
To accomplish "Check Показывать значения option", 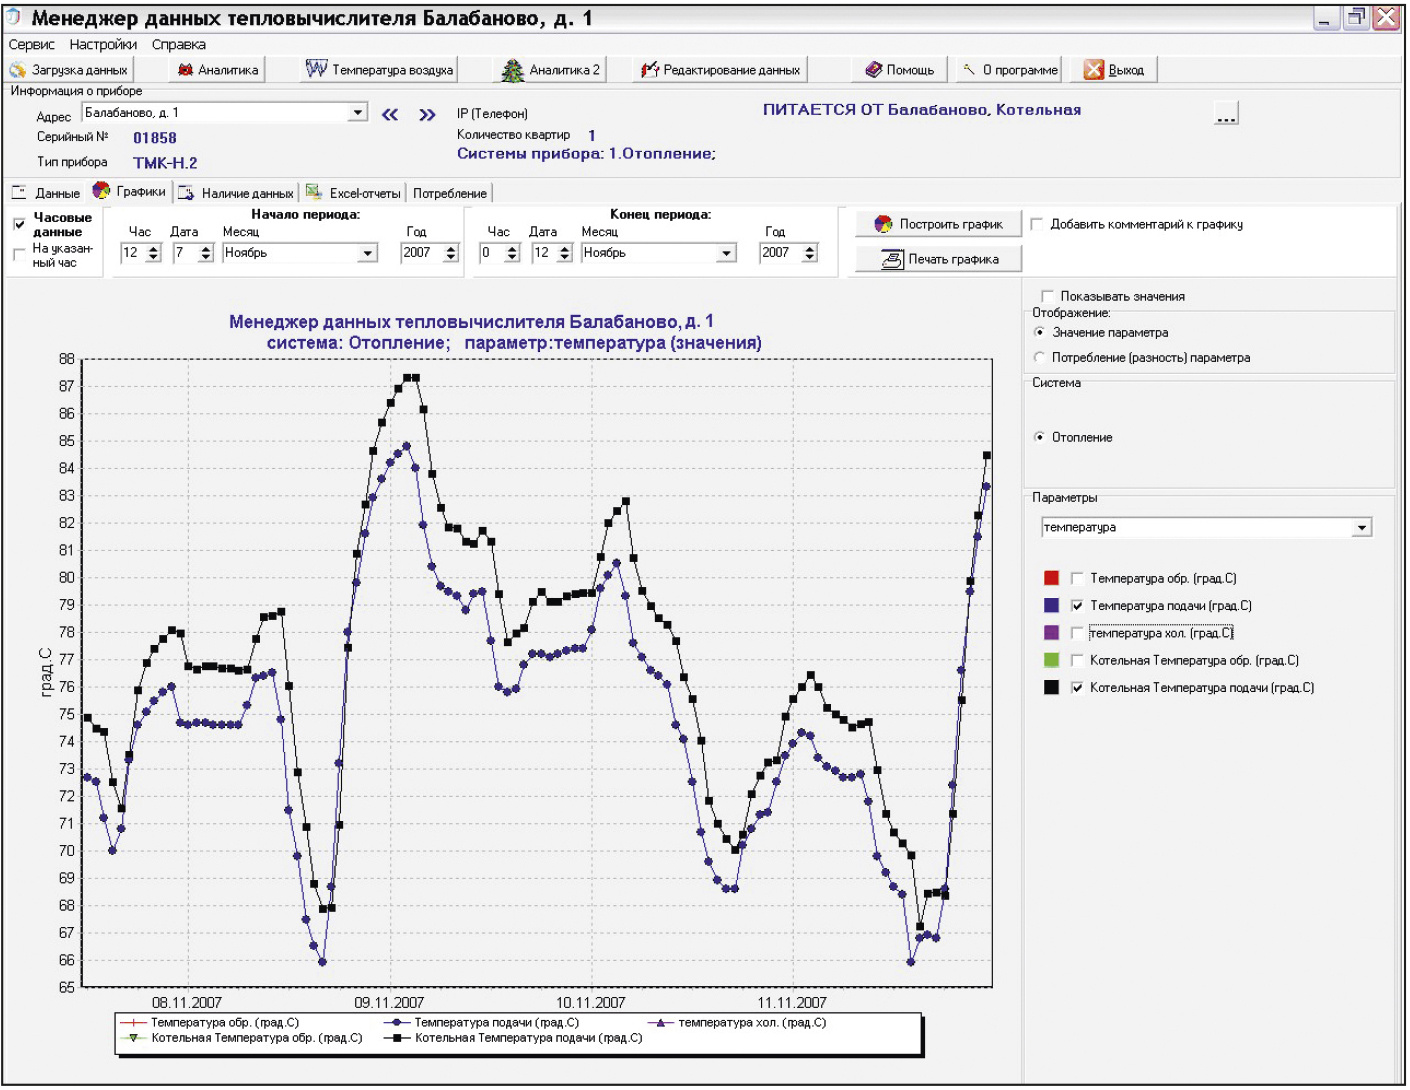I will pos(1047,296).
